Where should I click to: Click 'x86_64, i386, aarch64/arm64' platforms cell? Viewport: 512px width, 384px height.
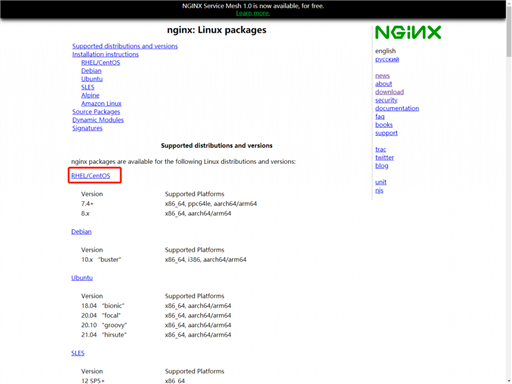tap(206, 260)
